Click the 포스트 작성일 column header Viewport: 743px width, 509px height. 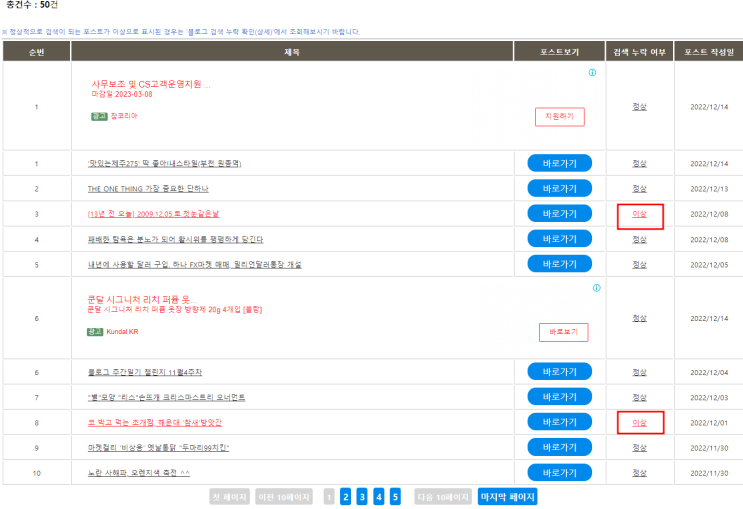709,52
